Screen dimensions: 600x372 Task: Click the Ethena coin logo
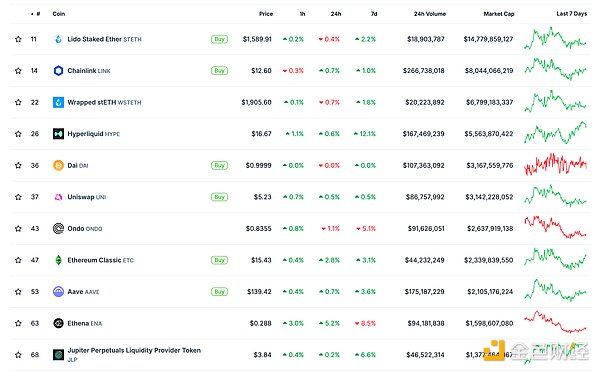(58, 323)
